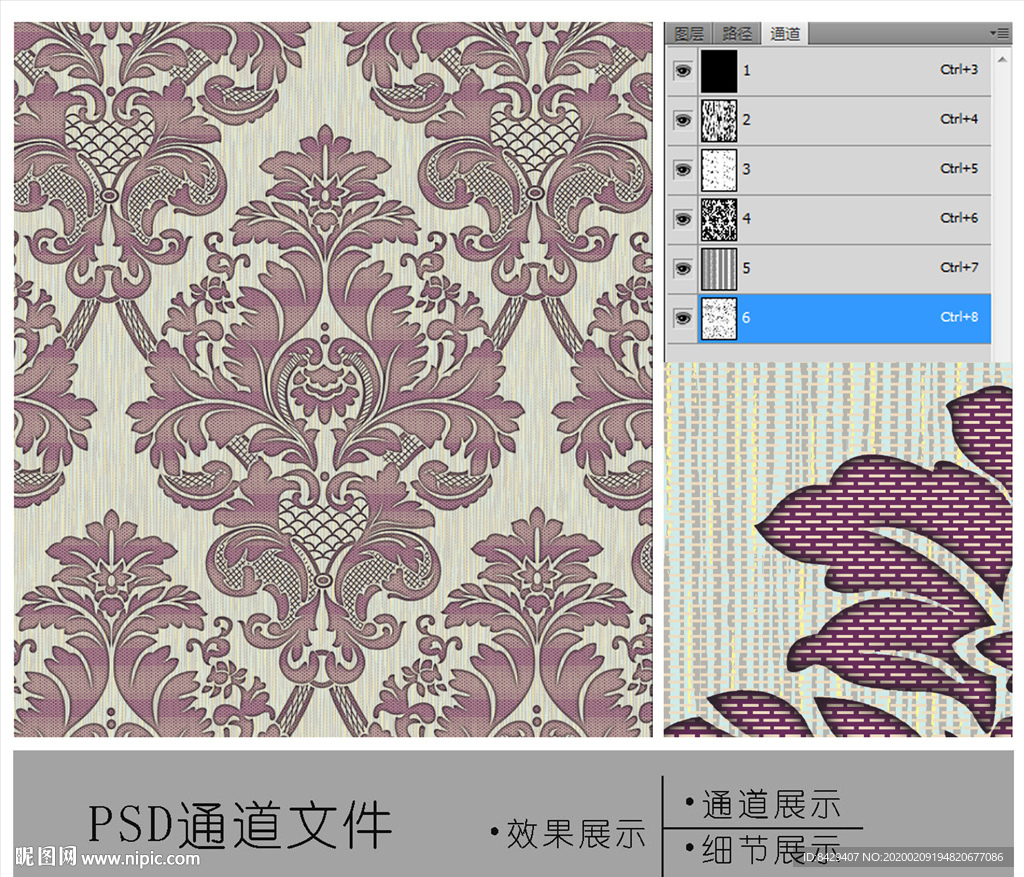Viewport: 1024px width, 877px height.
Task: Open the channels panel options menu
Action: point(999,33)
